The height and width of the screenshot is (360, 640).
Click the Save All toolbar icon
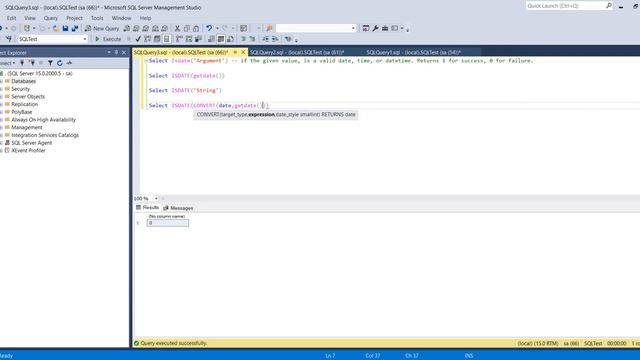pyautogui.click(x=75, y=29)
